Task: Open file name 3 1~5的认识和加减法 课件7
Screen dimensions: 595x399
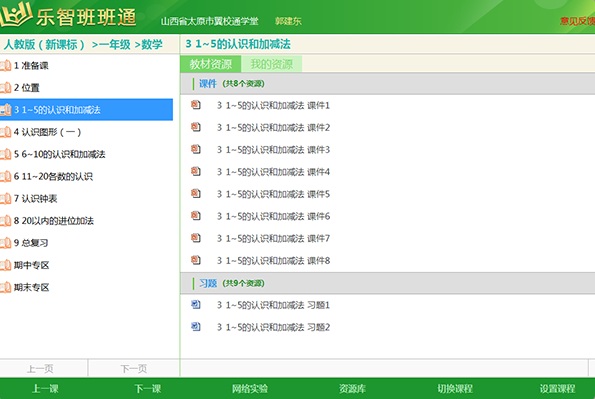Action: point(273,239)
